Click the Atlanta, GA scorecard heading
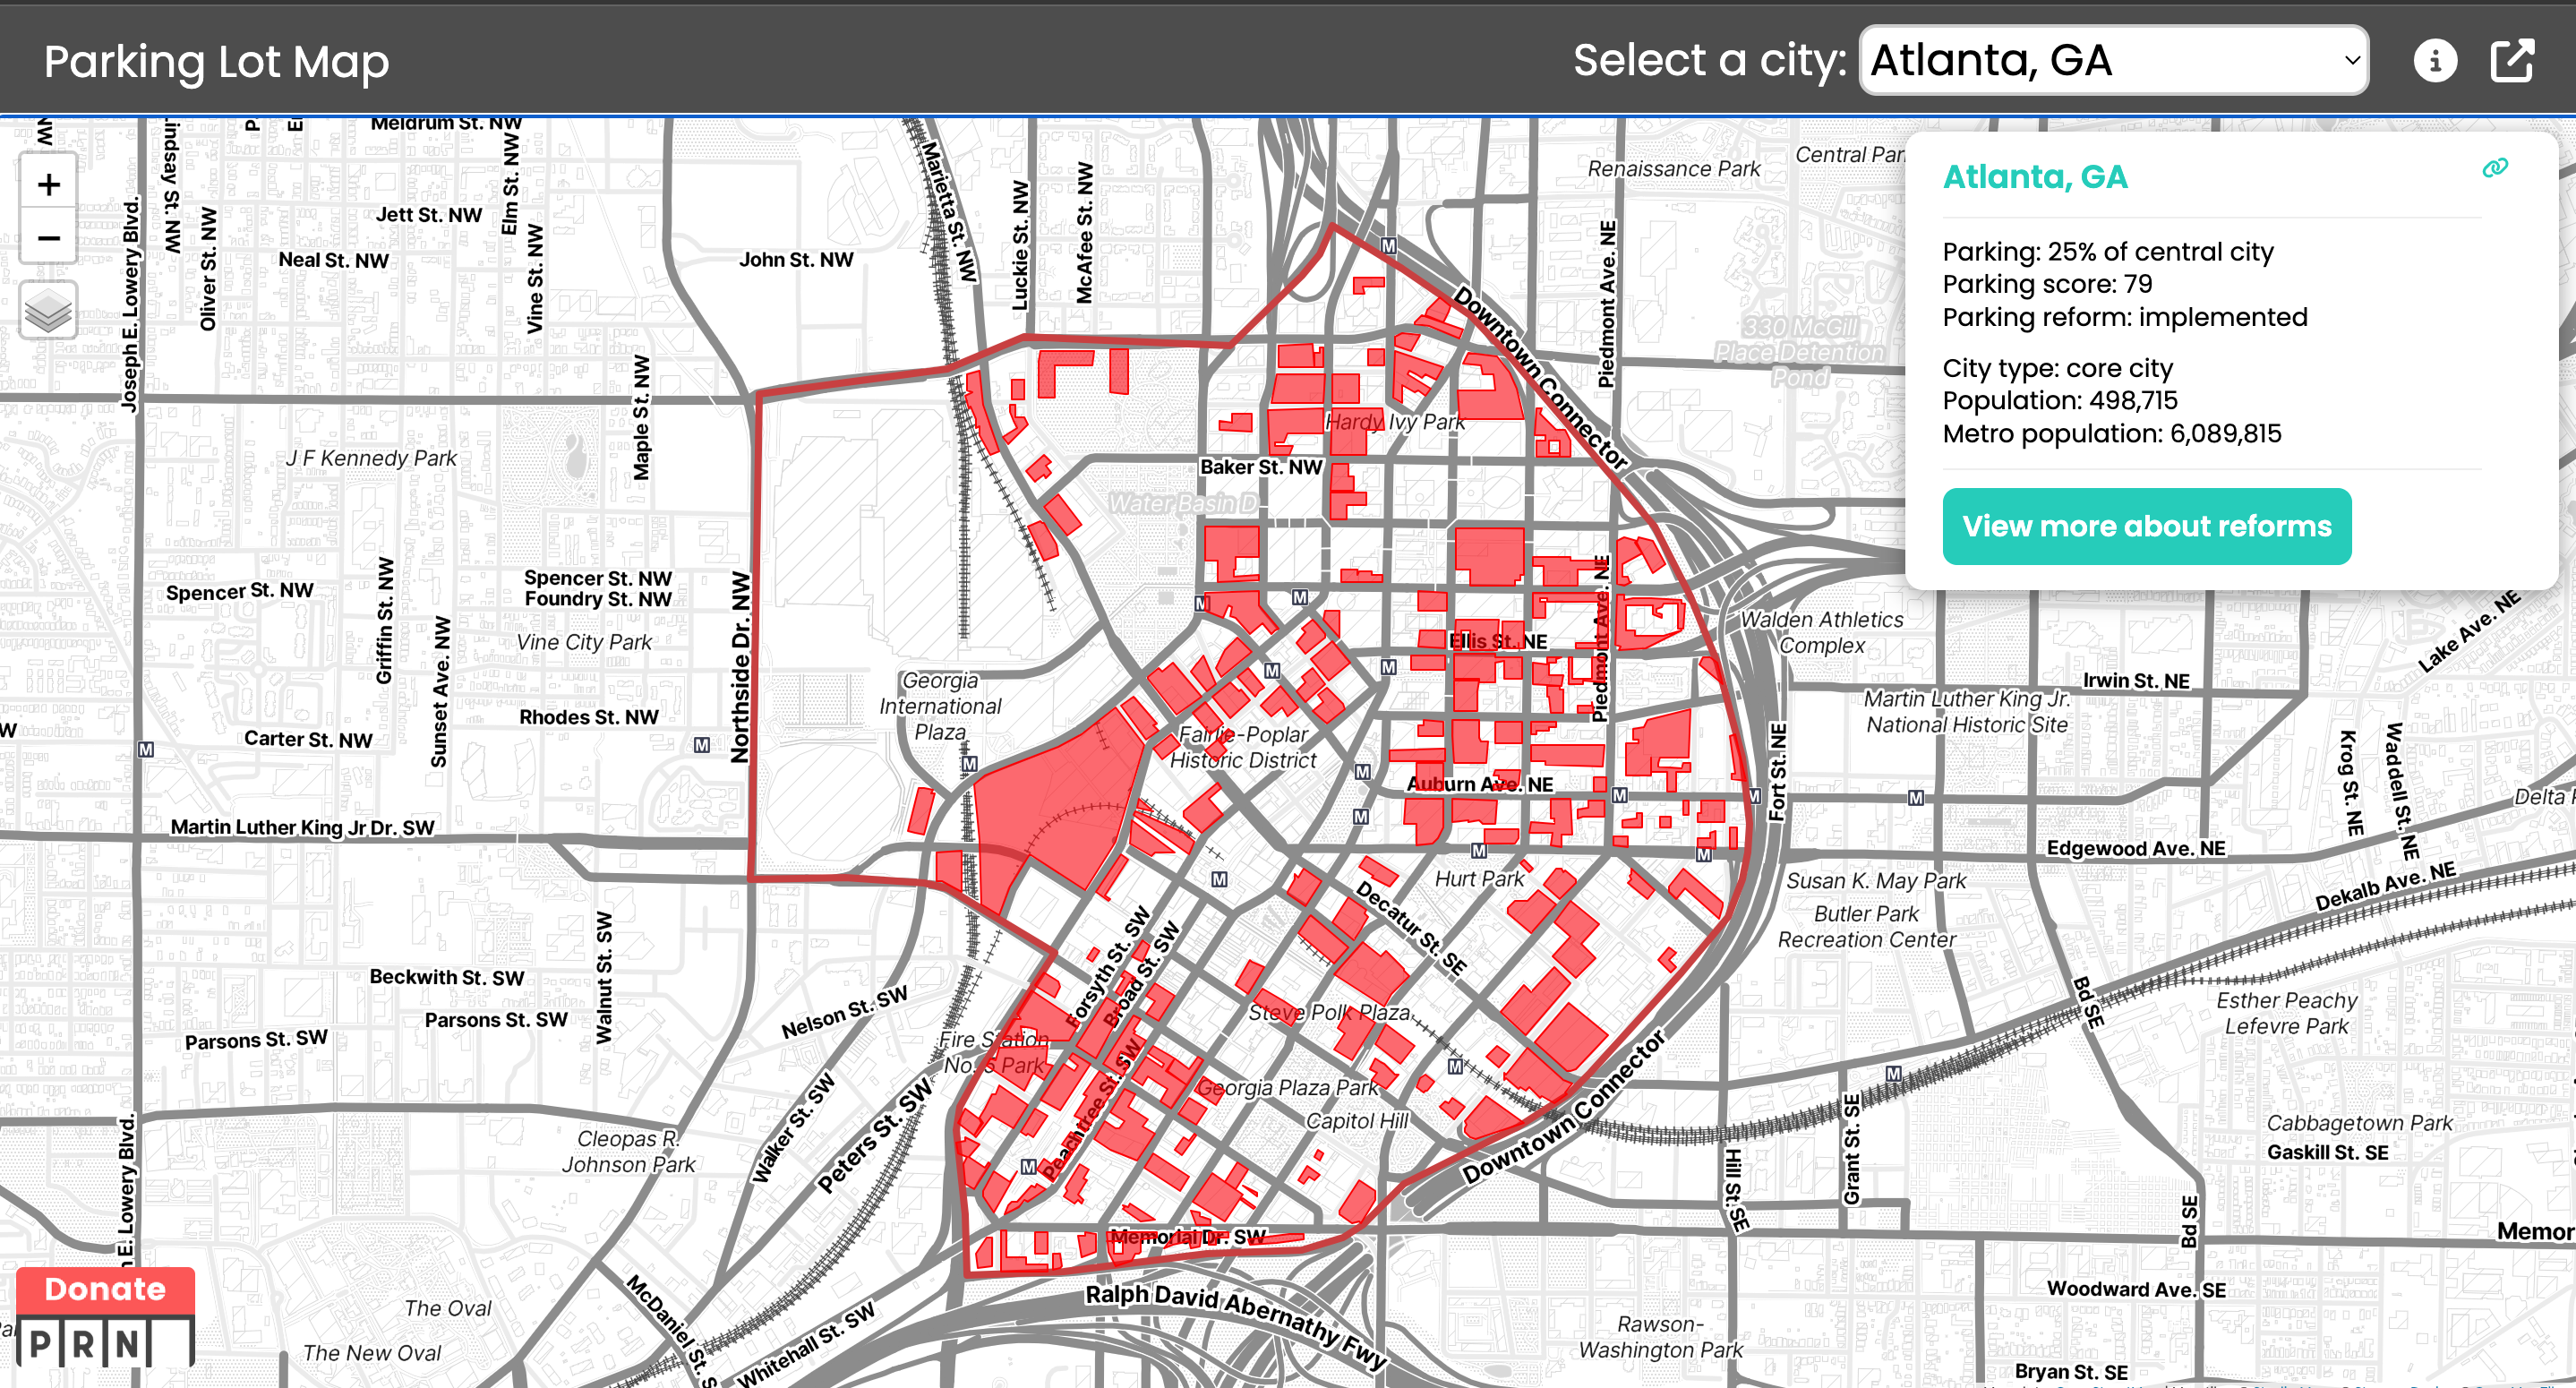This screenshot has width=2576, height=1388. (x=2035, y=177)
